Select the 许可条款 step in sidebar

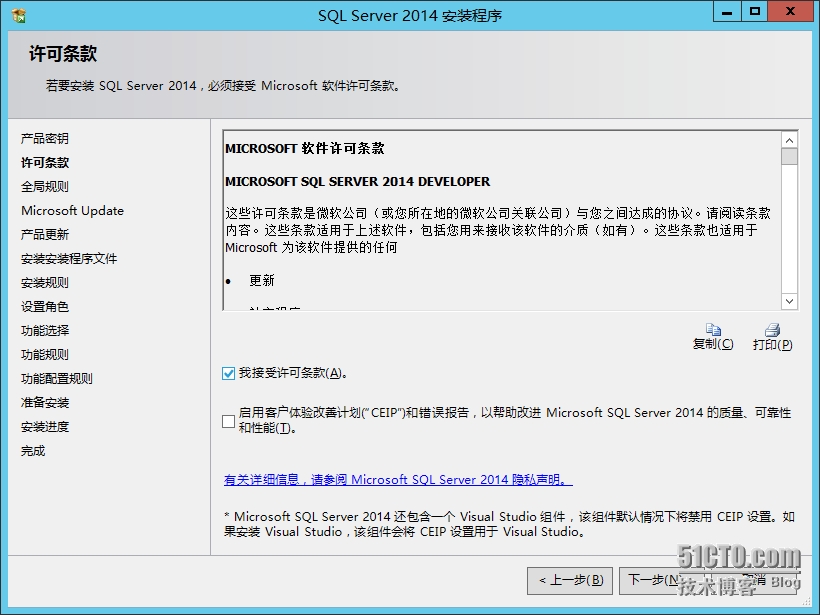pyautogui.click(x=45, y=163)
